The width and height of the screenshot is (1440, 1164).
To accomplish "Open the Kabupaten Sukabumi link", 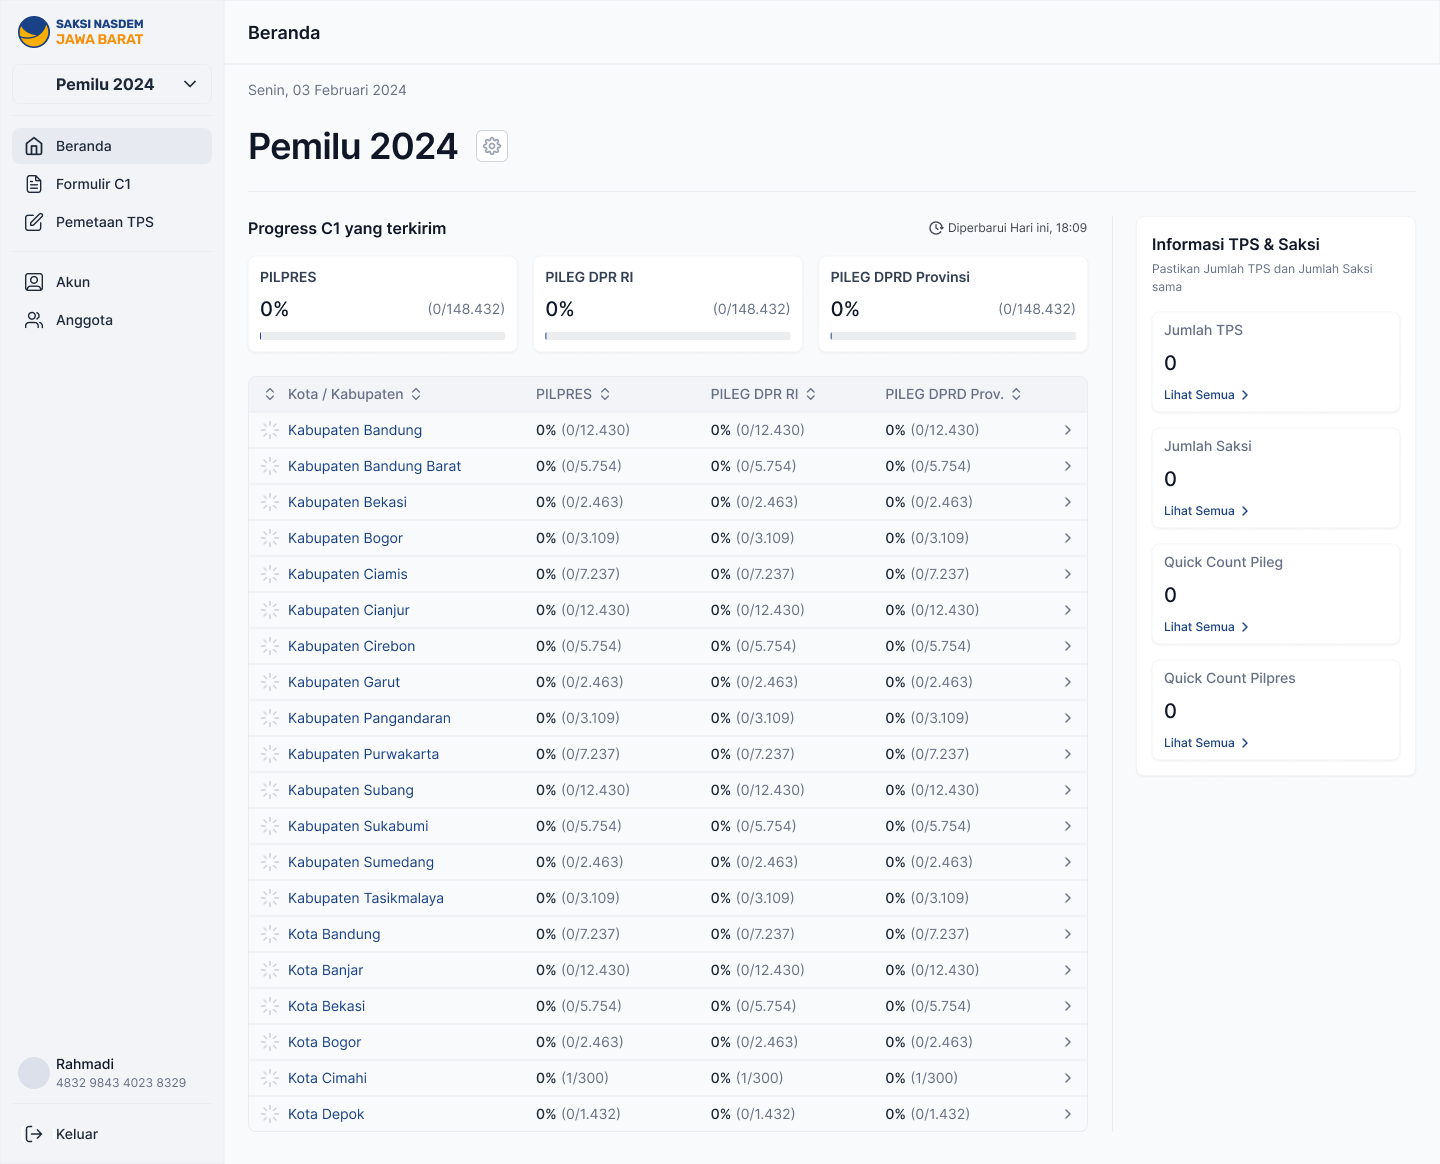I will click(358, 826).
